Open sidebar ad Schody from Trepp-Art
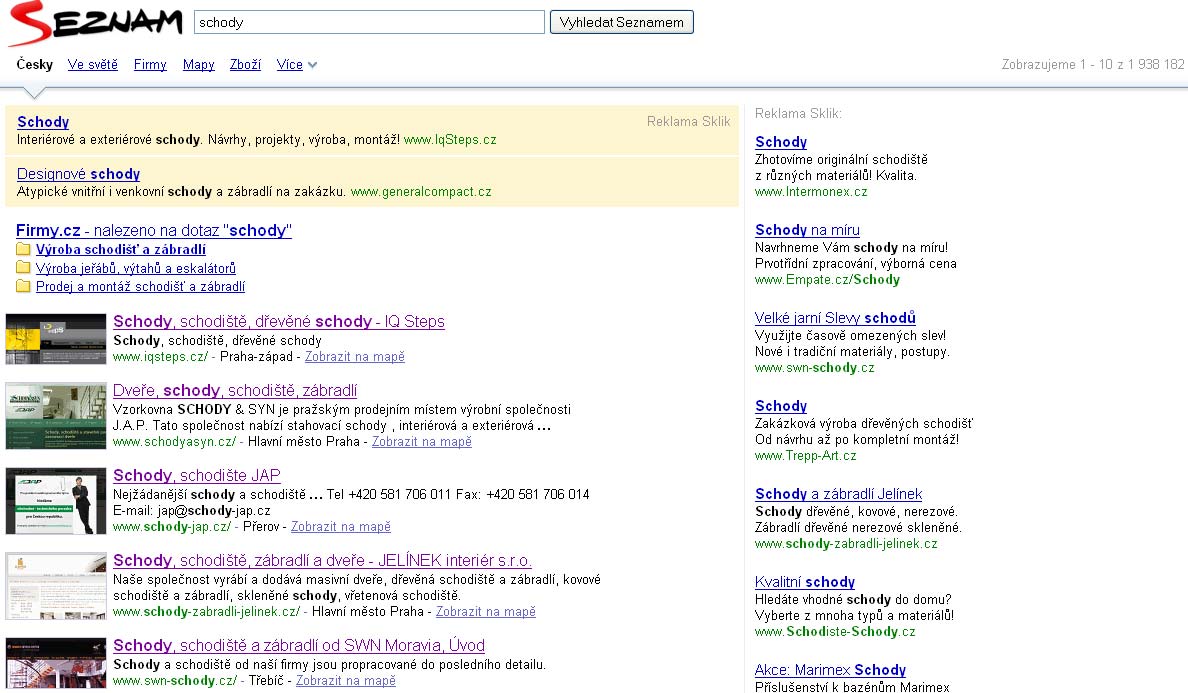1188x693 pixels. 781,406
